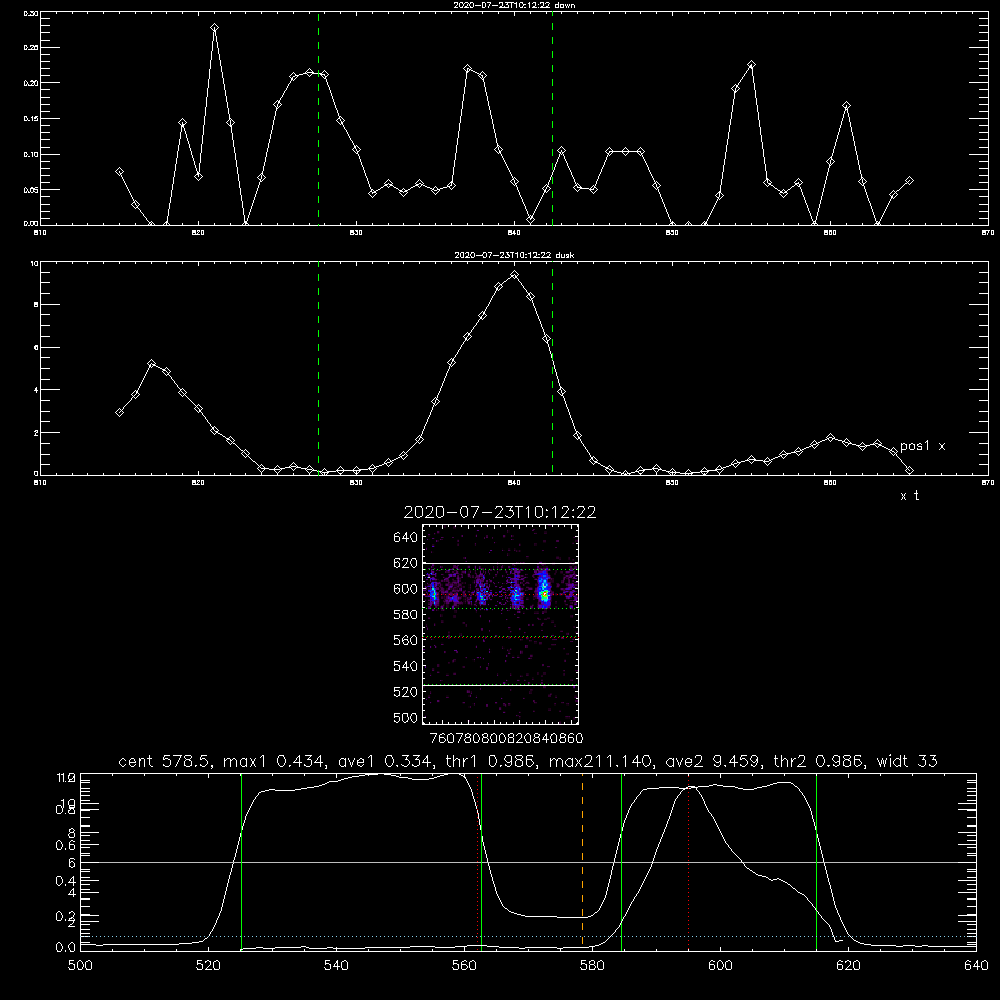1000x1000 pixels.
Task: Click '560' on the heatmap y-axis
Action: tap(406, 640)
